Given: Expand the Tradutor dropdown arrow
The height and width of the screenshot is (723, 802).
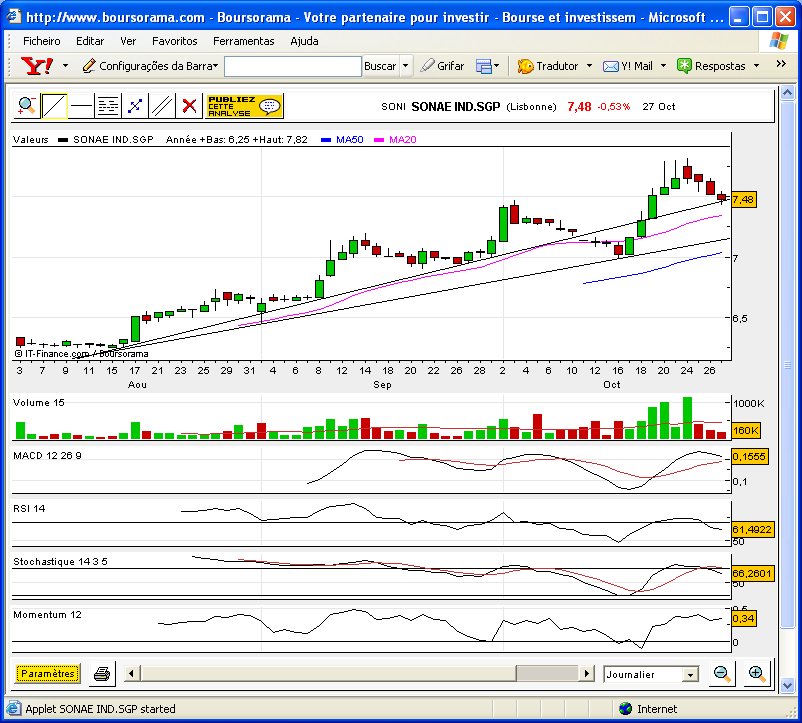Looking at the screenshot, I should [589, 66].
